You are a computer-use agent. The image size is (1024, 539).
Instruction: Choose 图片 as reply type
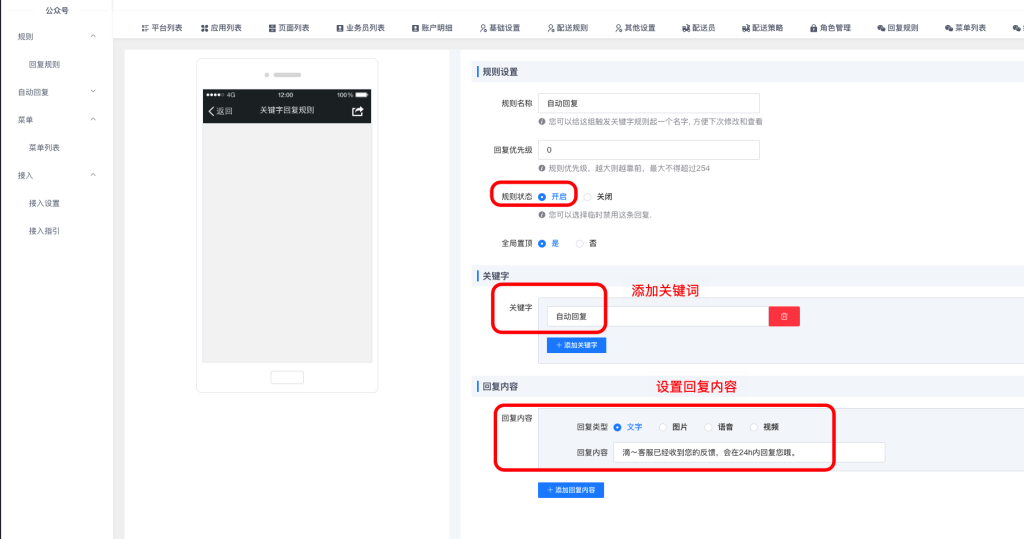click(663, 427)
